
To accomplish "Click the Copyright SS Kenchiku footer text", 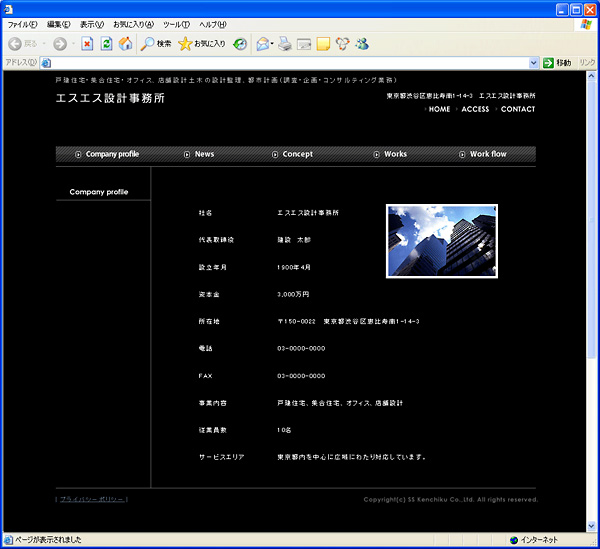I will pyautogui.click(x=451, y=500).
